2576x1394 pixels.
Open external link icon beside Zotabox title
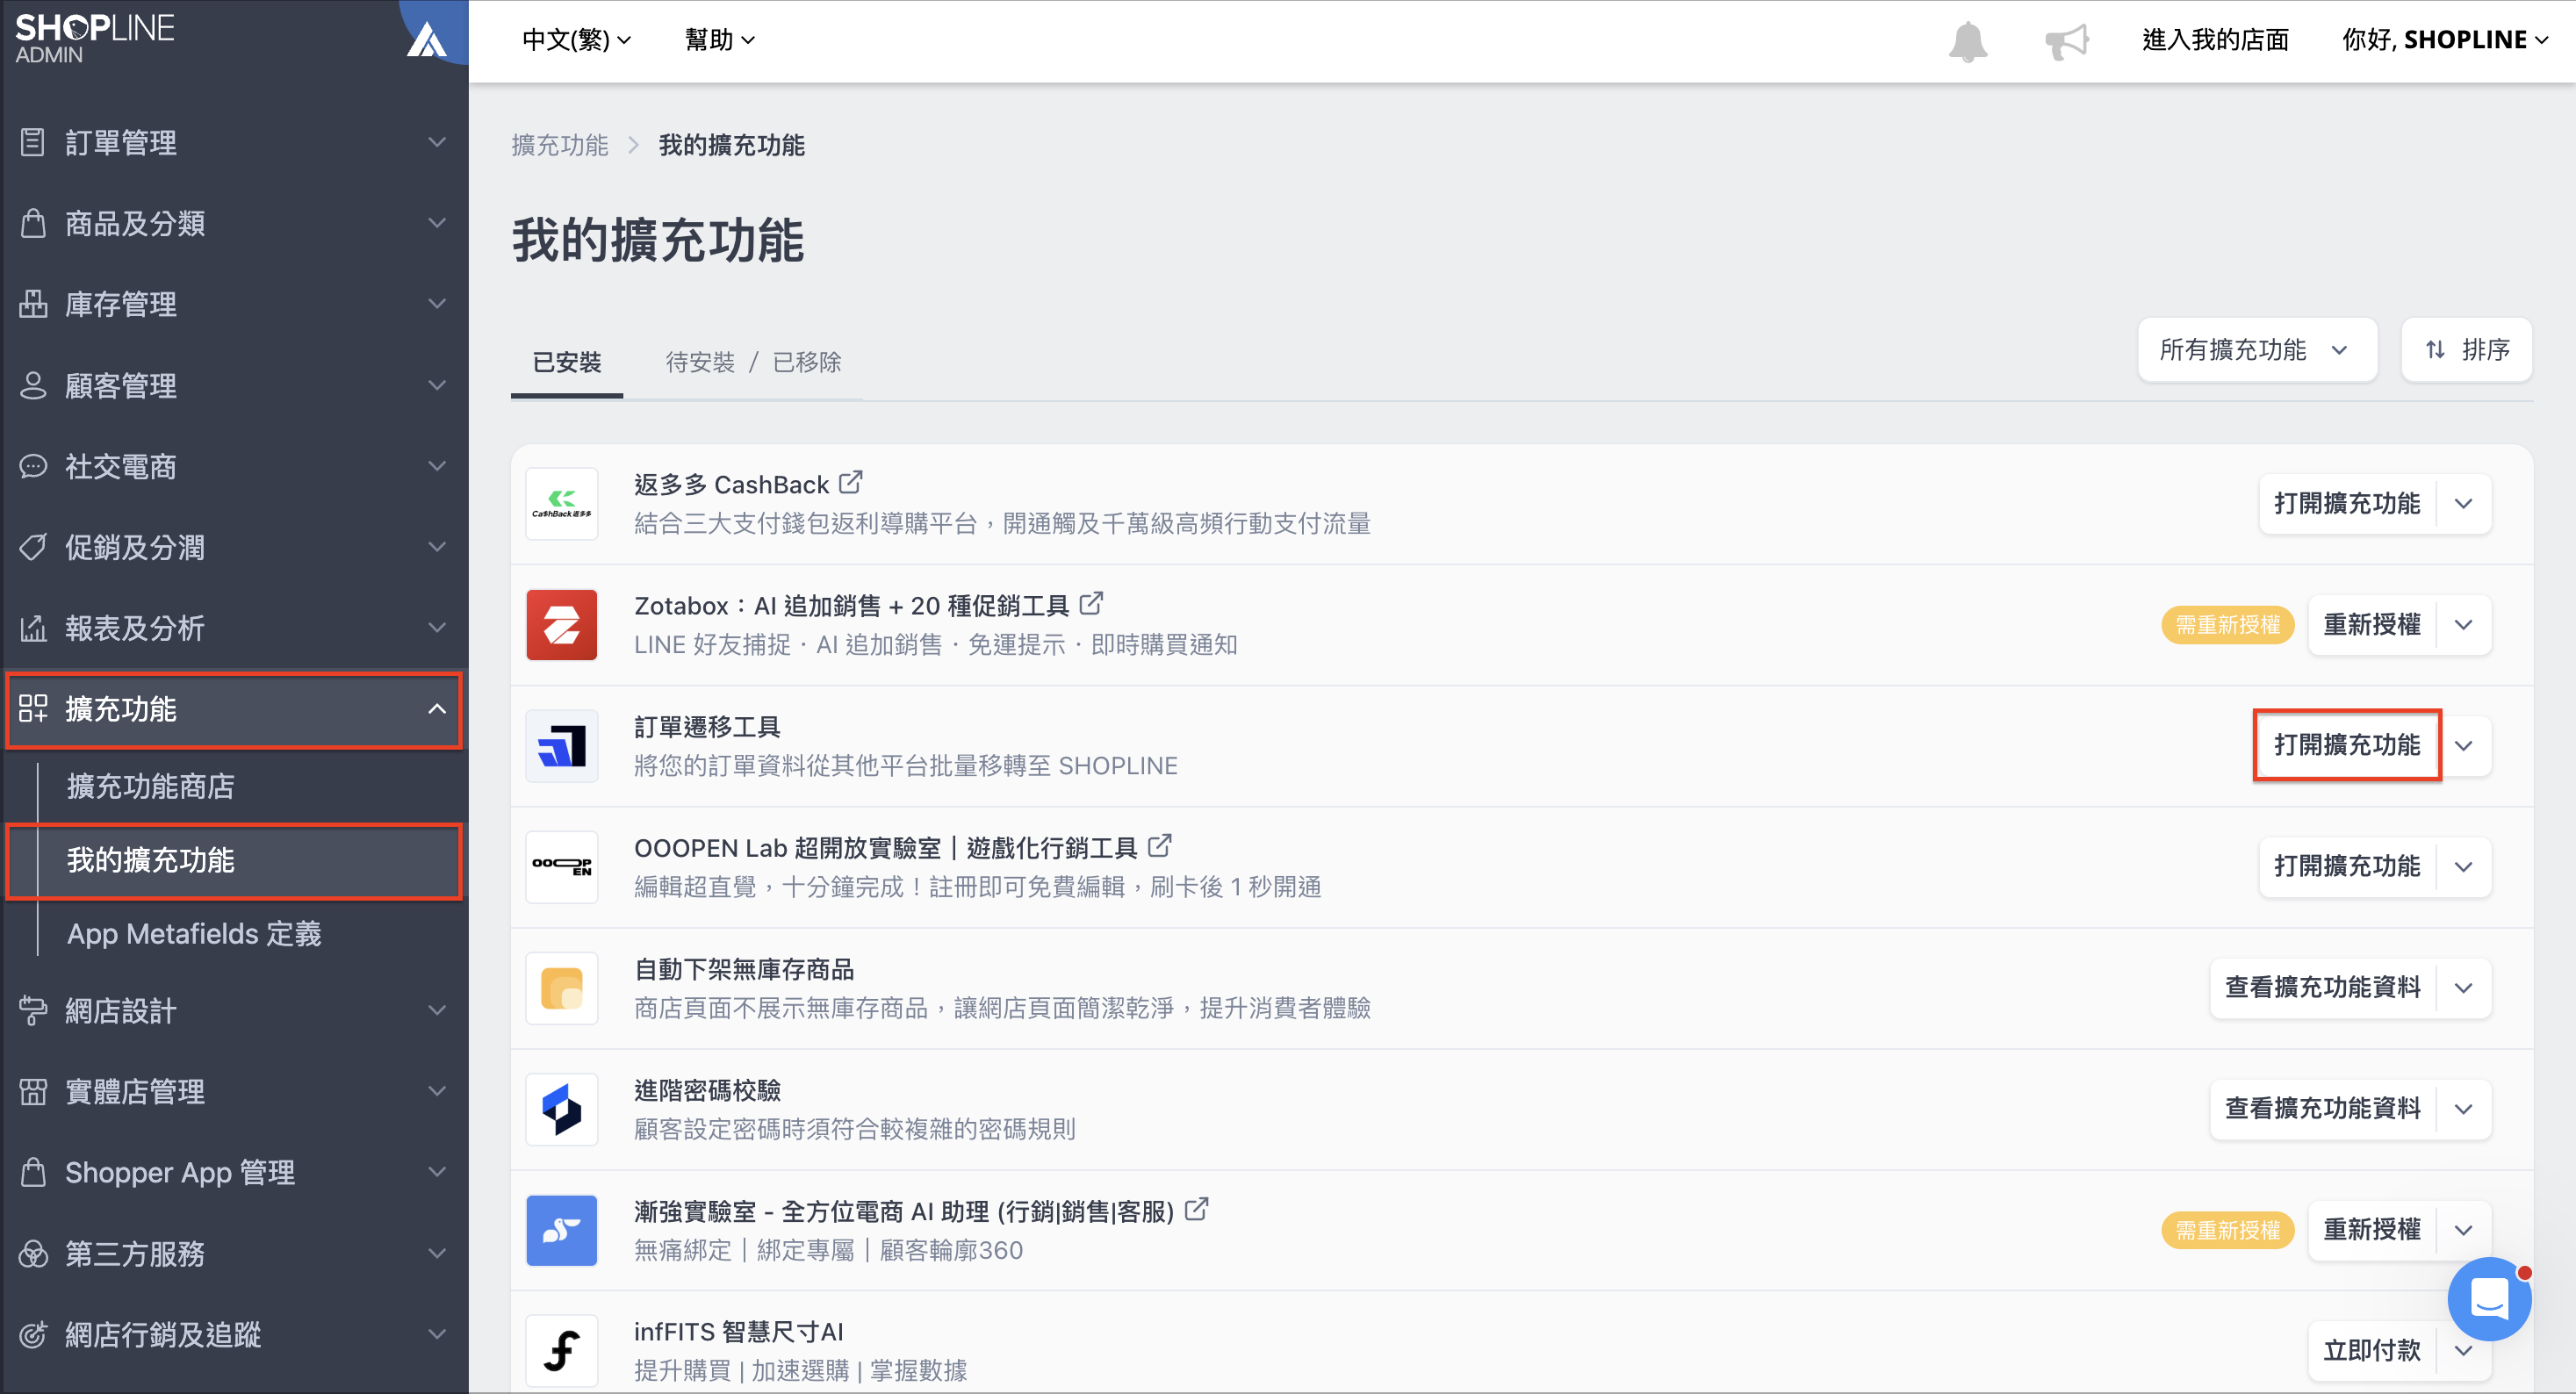click(1091, 604)
